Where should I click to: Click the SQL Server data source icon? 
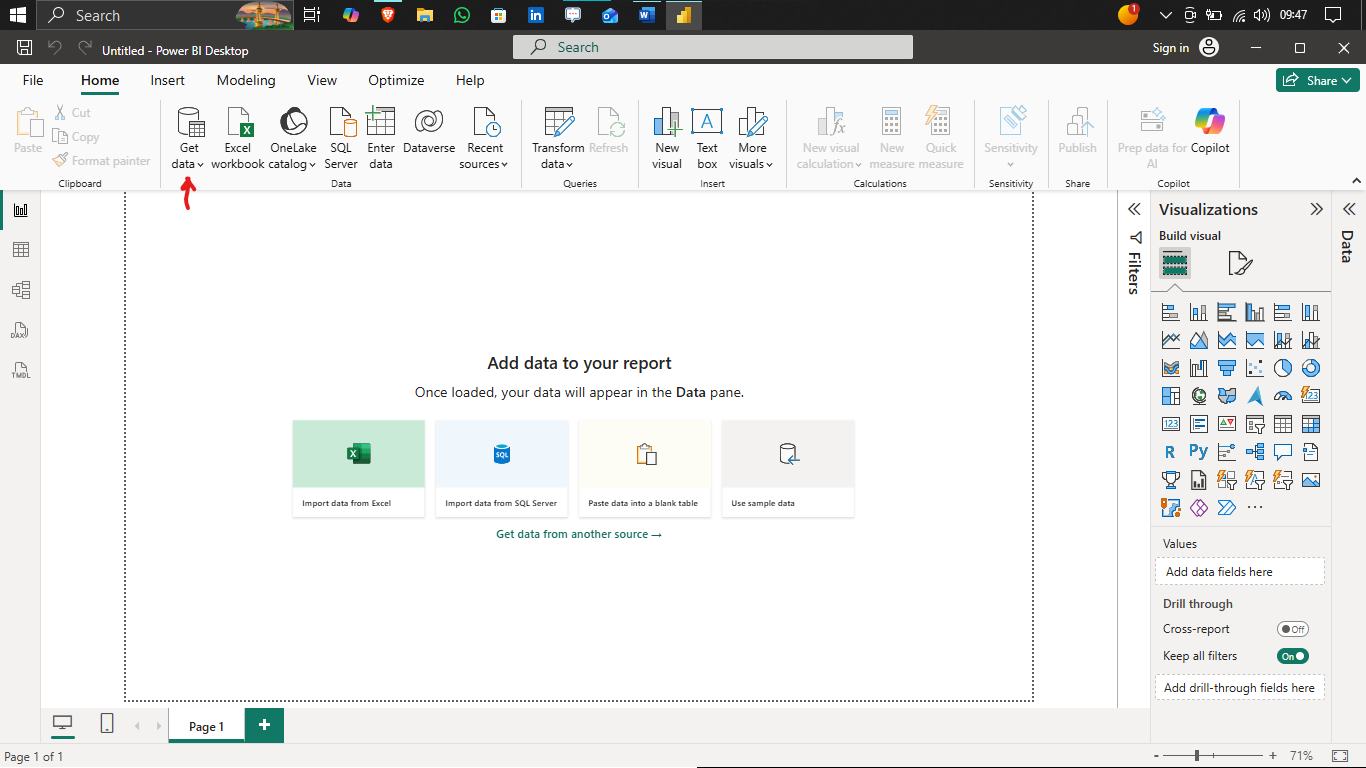341,138
